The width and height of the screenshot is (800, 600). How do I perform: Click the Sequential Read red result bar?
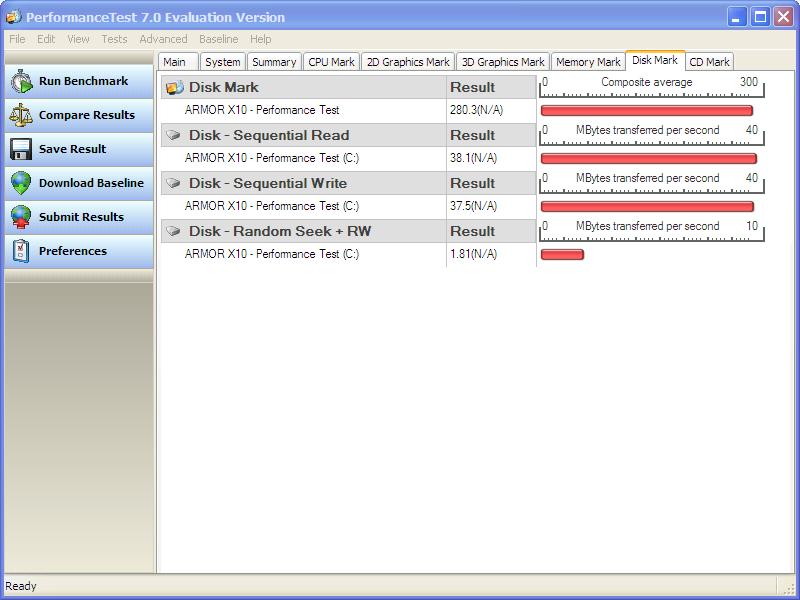tap(648, 158)
